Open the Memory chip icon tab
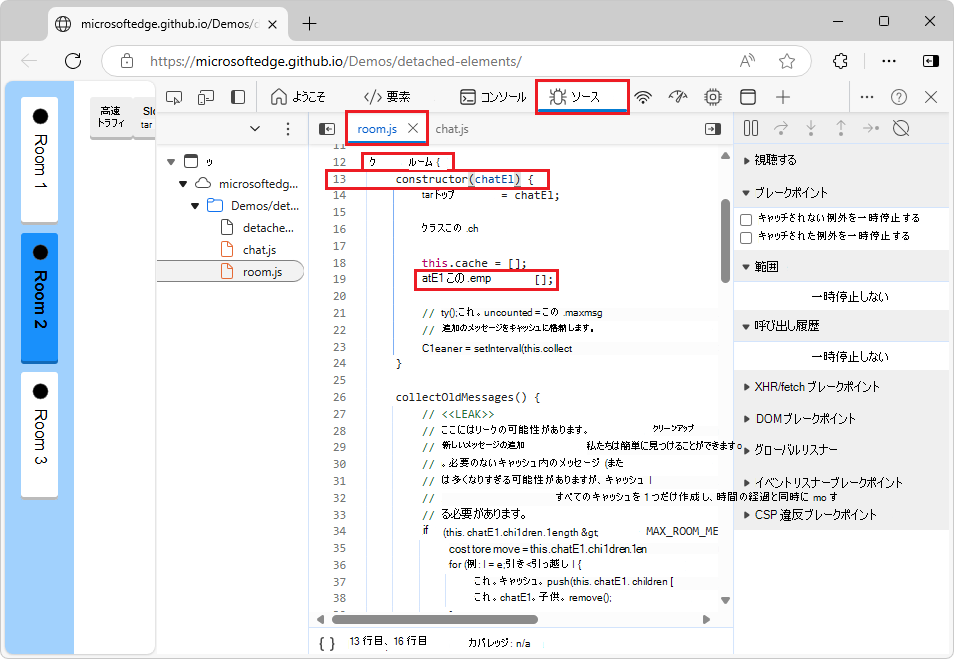The width and height of the screenshot is (954, 659). tap(712, 97)
